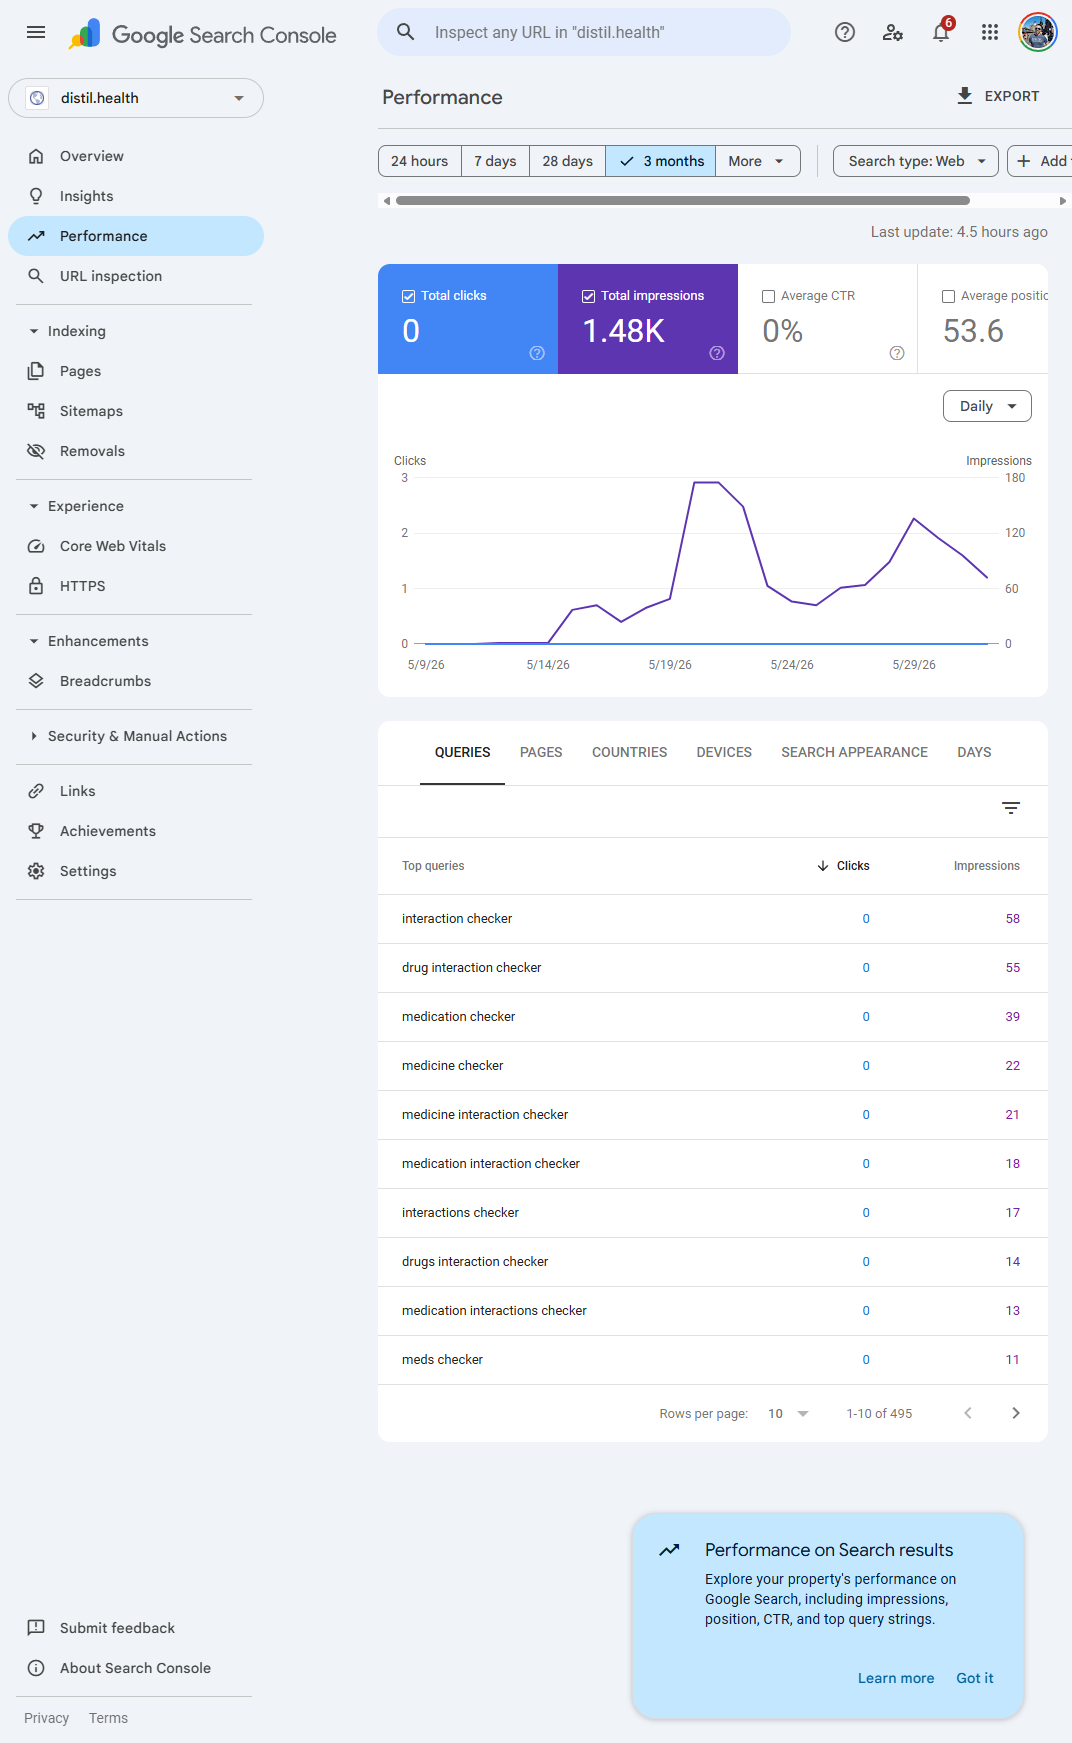Image resolution: width=1072 pixels, height=1743 pixels.
Task: Open help for Average CTR card
Action: (x=897, y=353)
